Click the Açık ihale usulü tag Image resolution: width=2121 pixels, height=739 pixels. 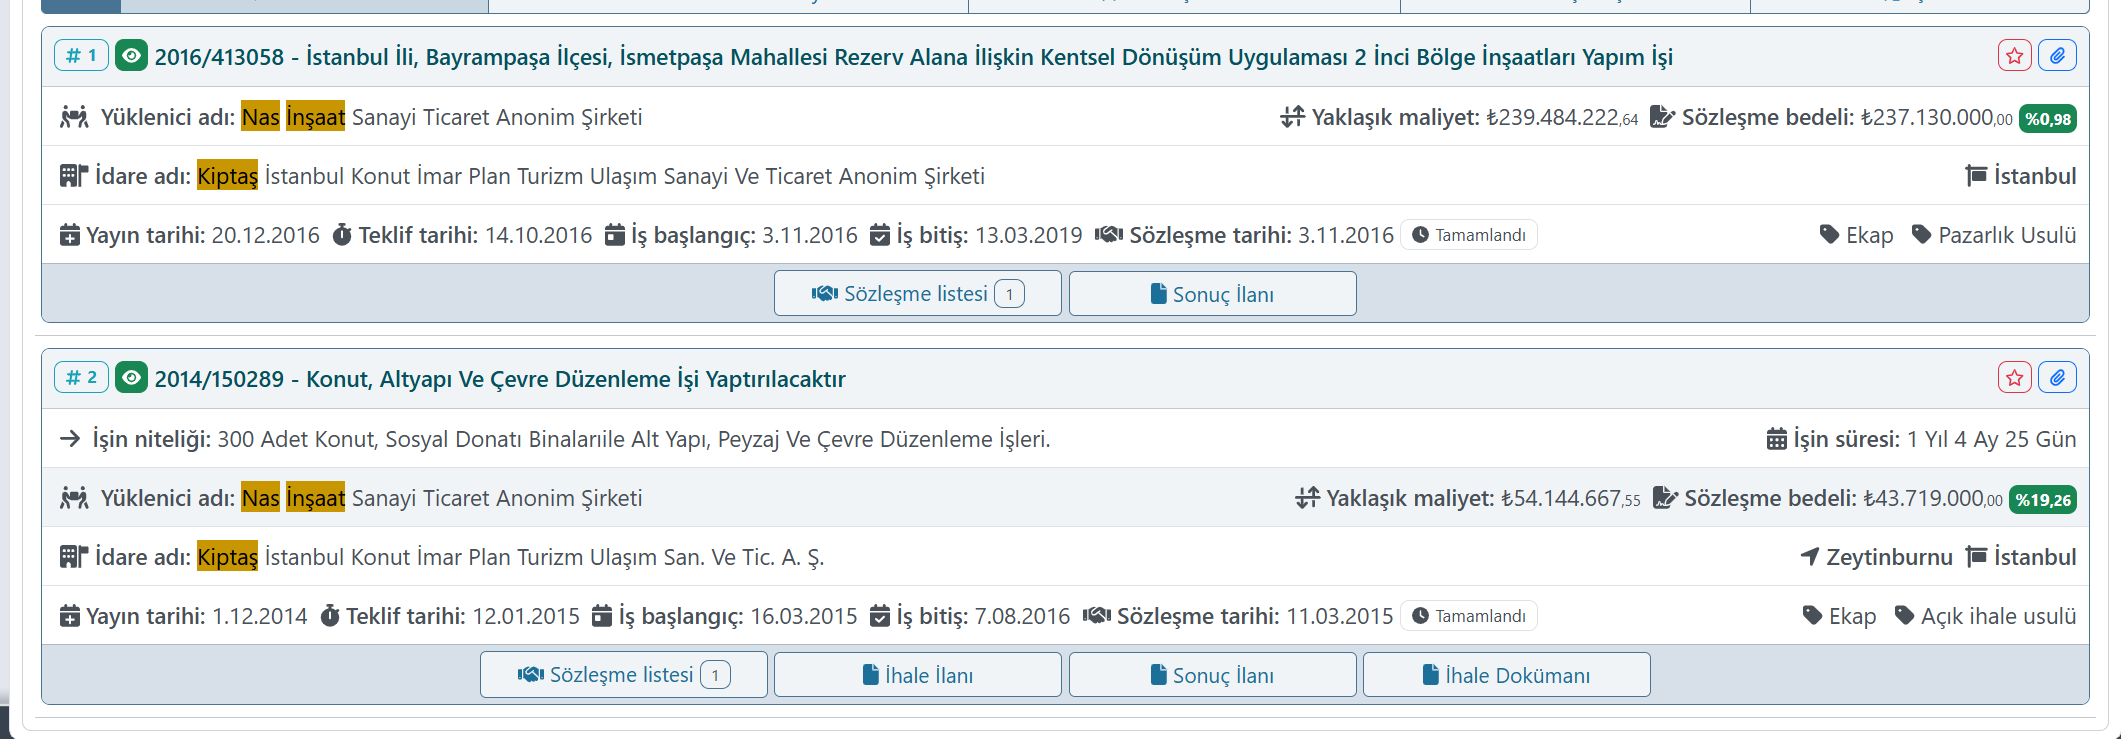click(1986, 616)
